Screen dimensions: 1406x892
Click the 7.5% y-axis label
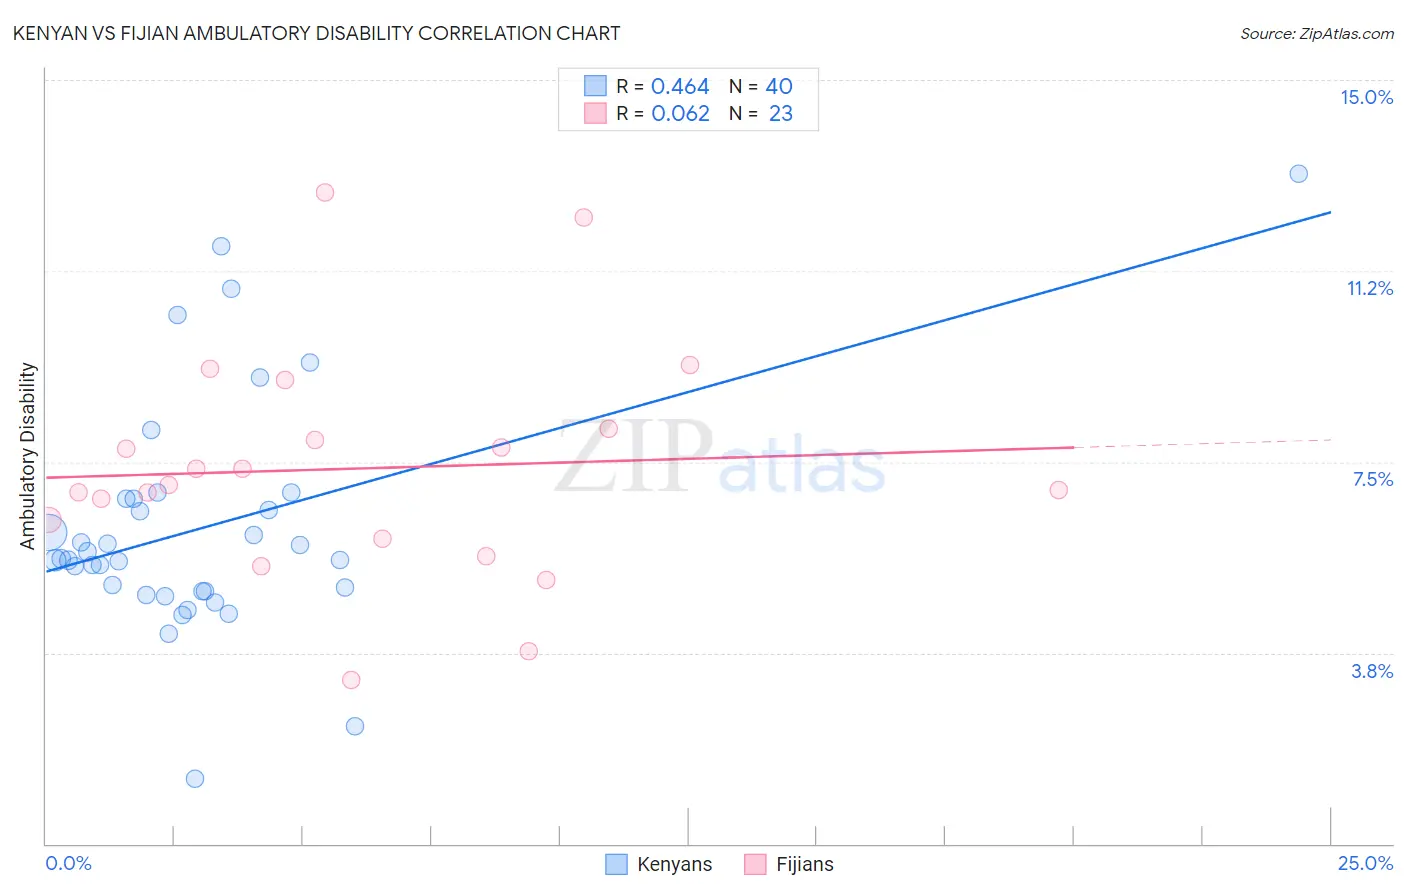tap(1372, 479)
